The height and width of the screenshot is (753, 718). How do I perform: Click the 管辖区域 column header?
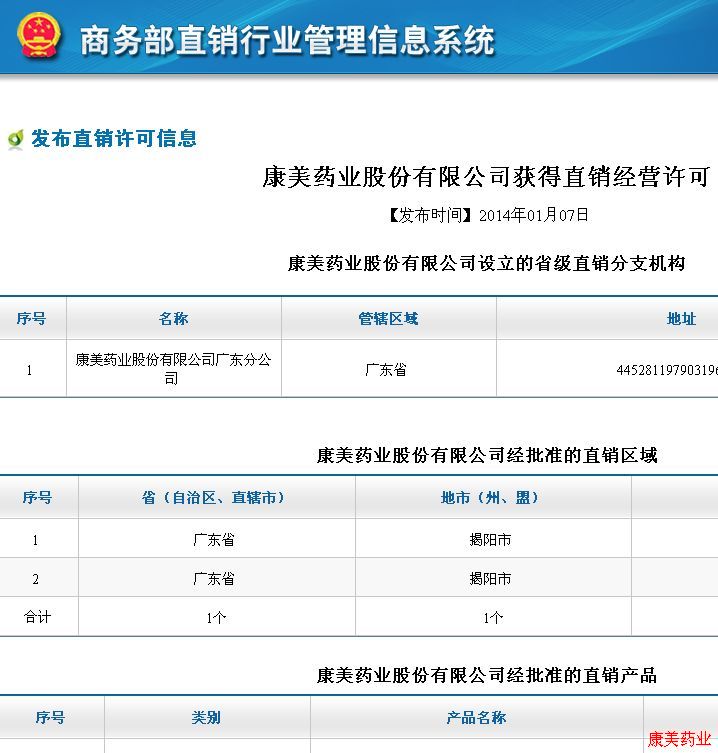tap(388, 318)
